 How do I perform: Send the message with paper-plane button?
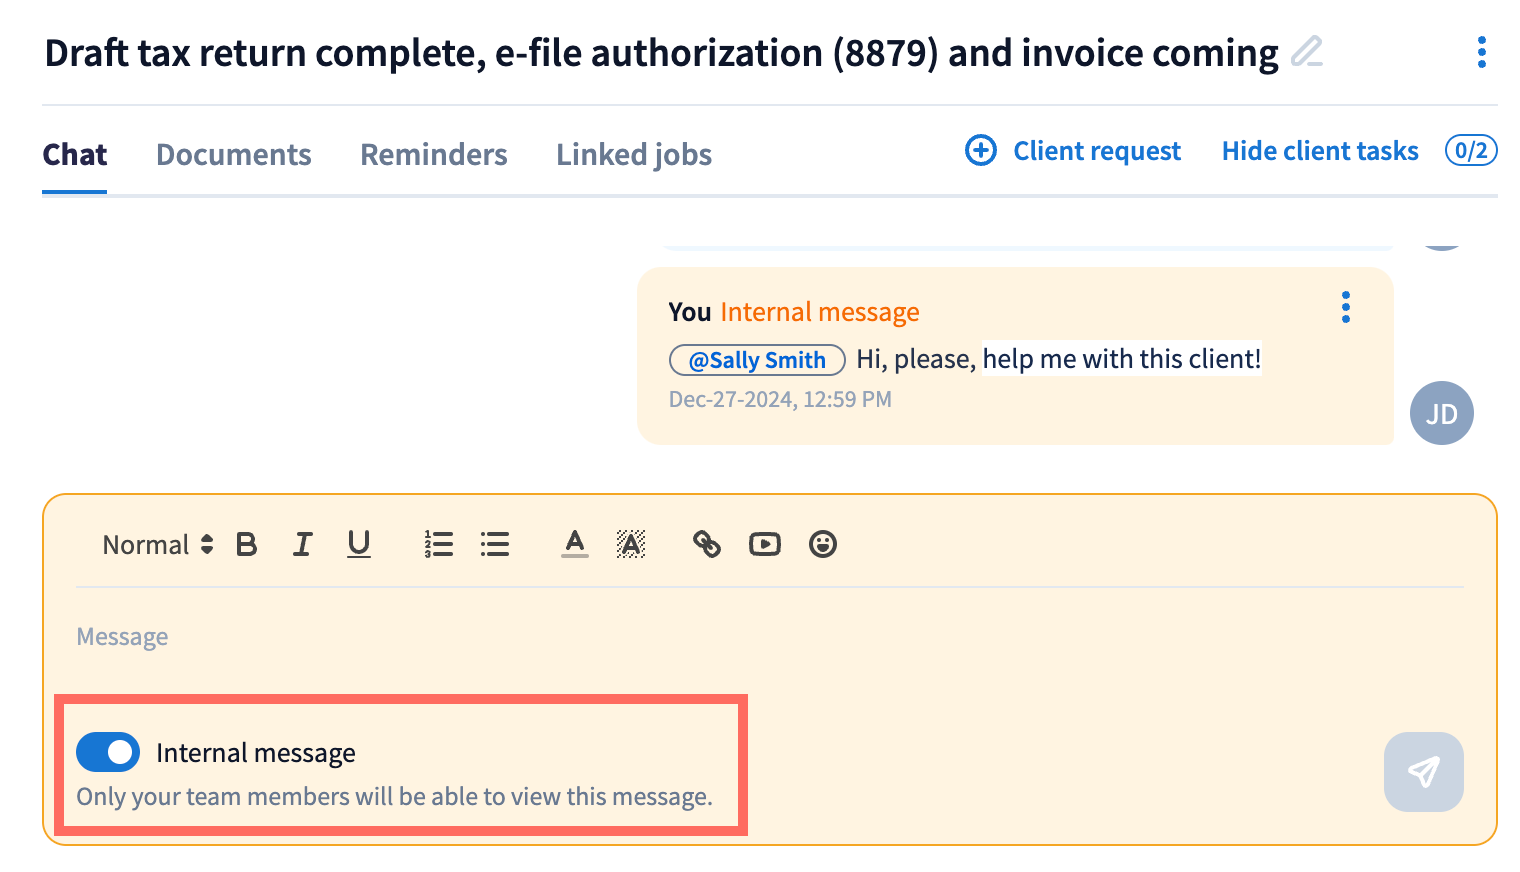point(1424,772)
